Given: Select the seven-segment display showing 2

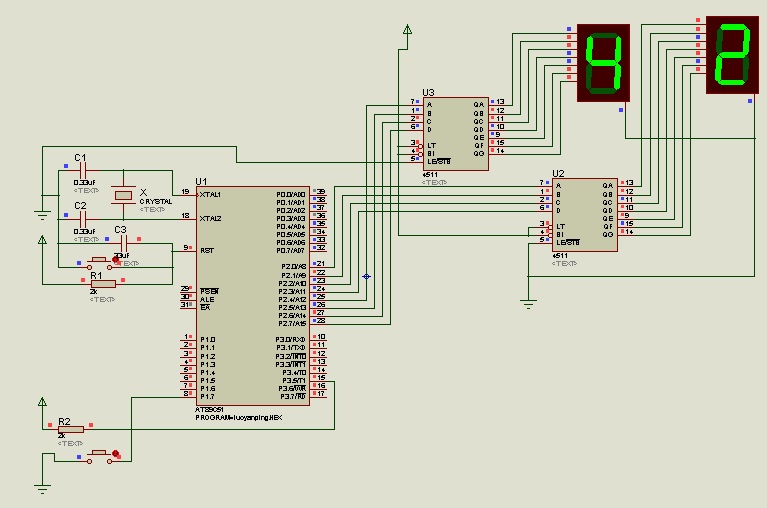Looking at the screenshot, I should click(x=732, y=57).
